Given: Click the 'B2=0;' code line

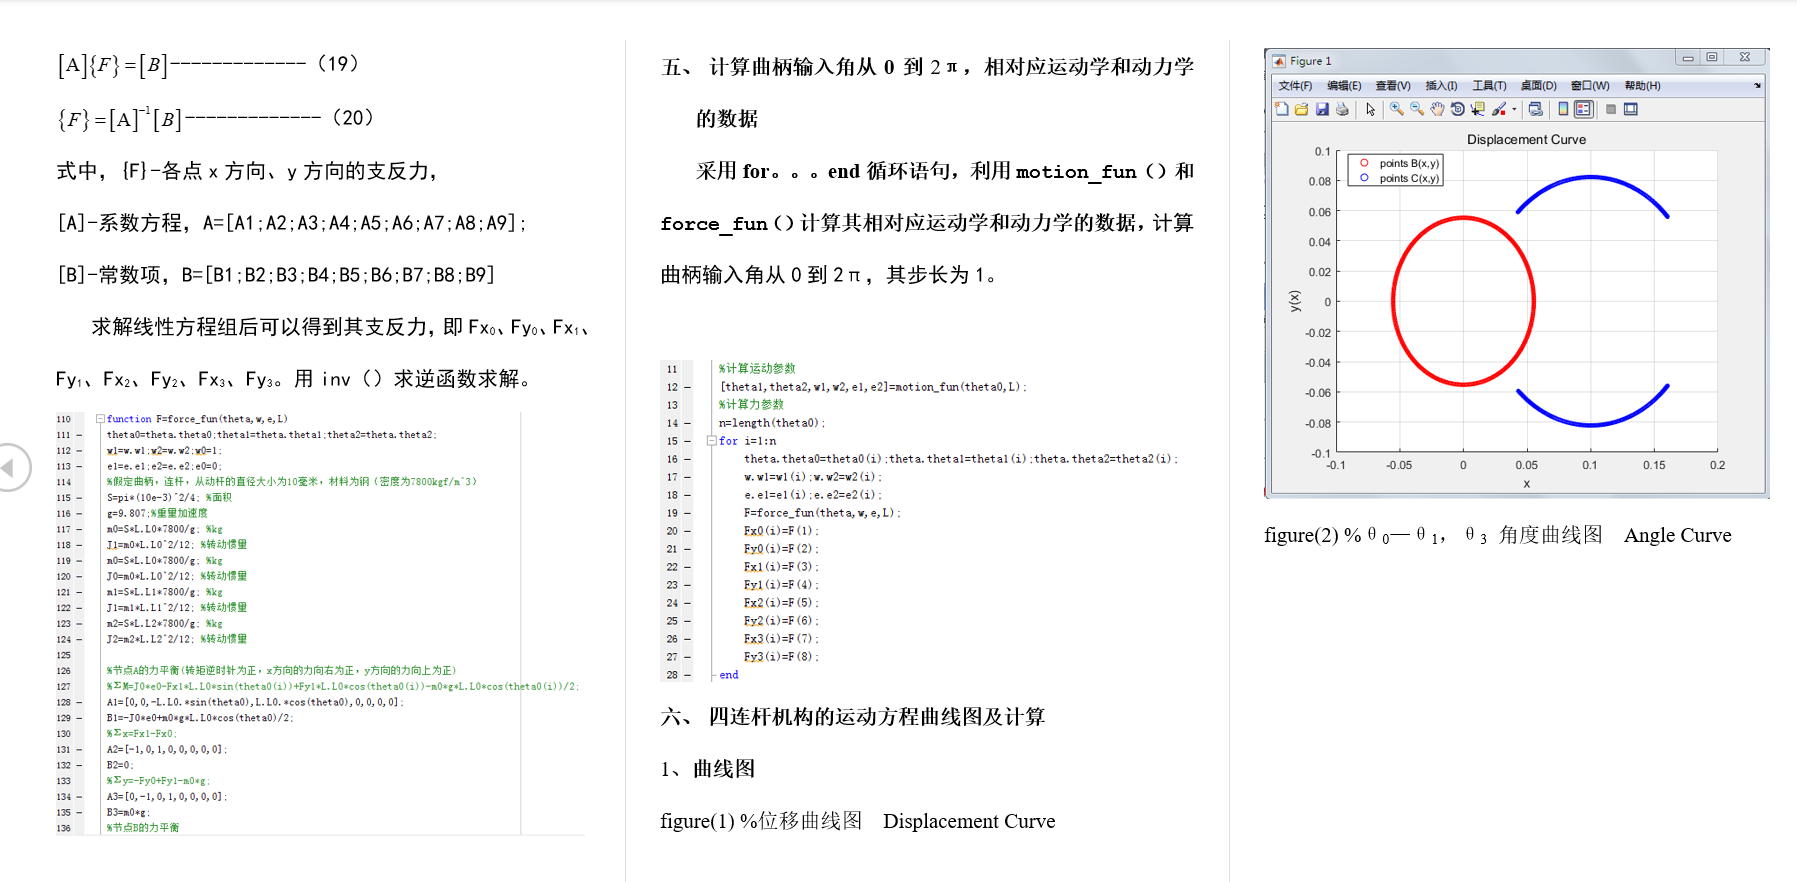Looking at the screenshot, I should [x=120, y=765].
